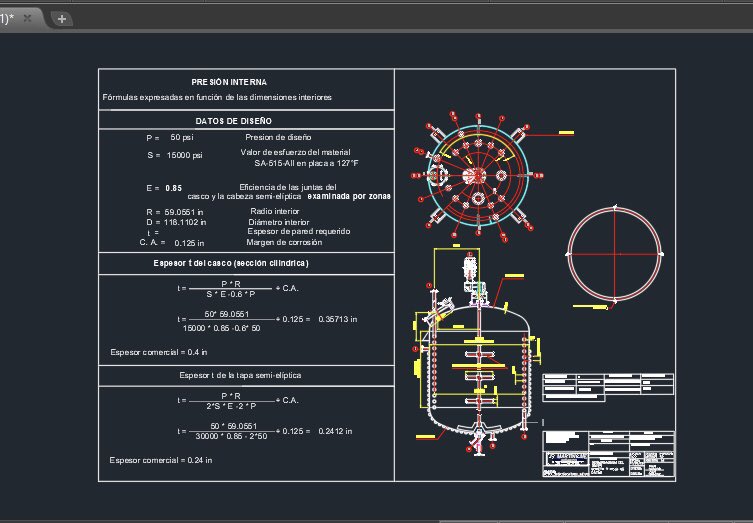
Task: Select the "0.2412 in" head thickness result
Action: [x=335, y=431]
